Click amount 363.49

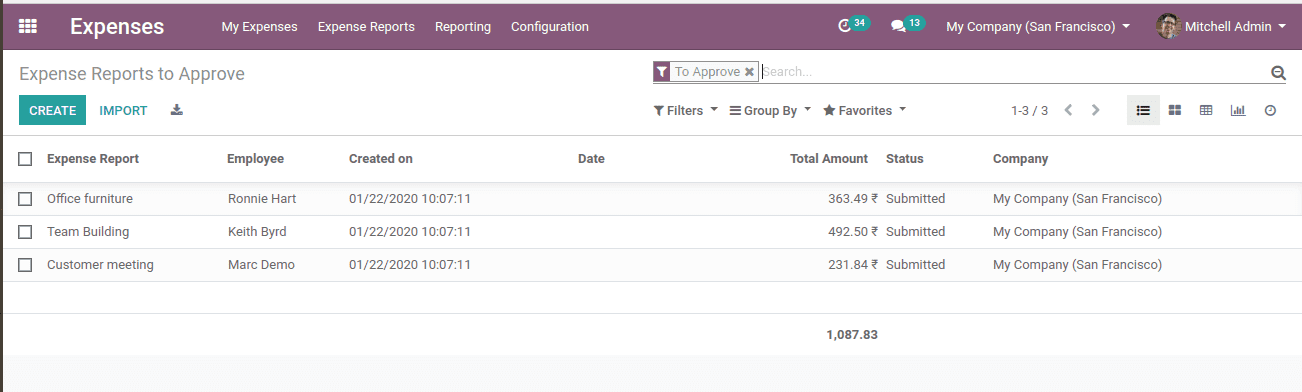click(x=853, y=199)
